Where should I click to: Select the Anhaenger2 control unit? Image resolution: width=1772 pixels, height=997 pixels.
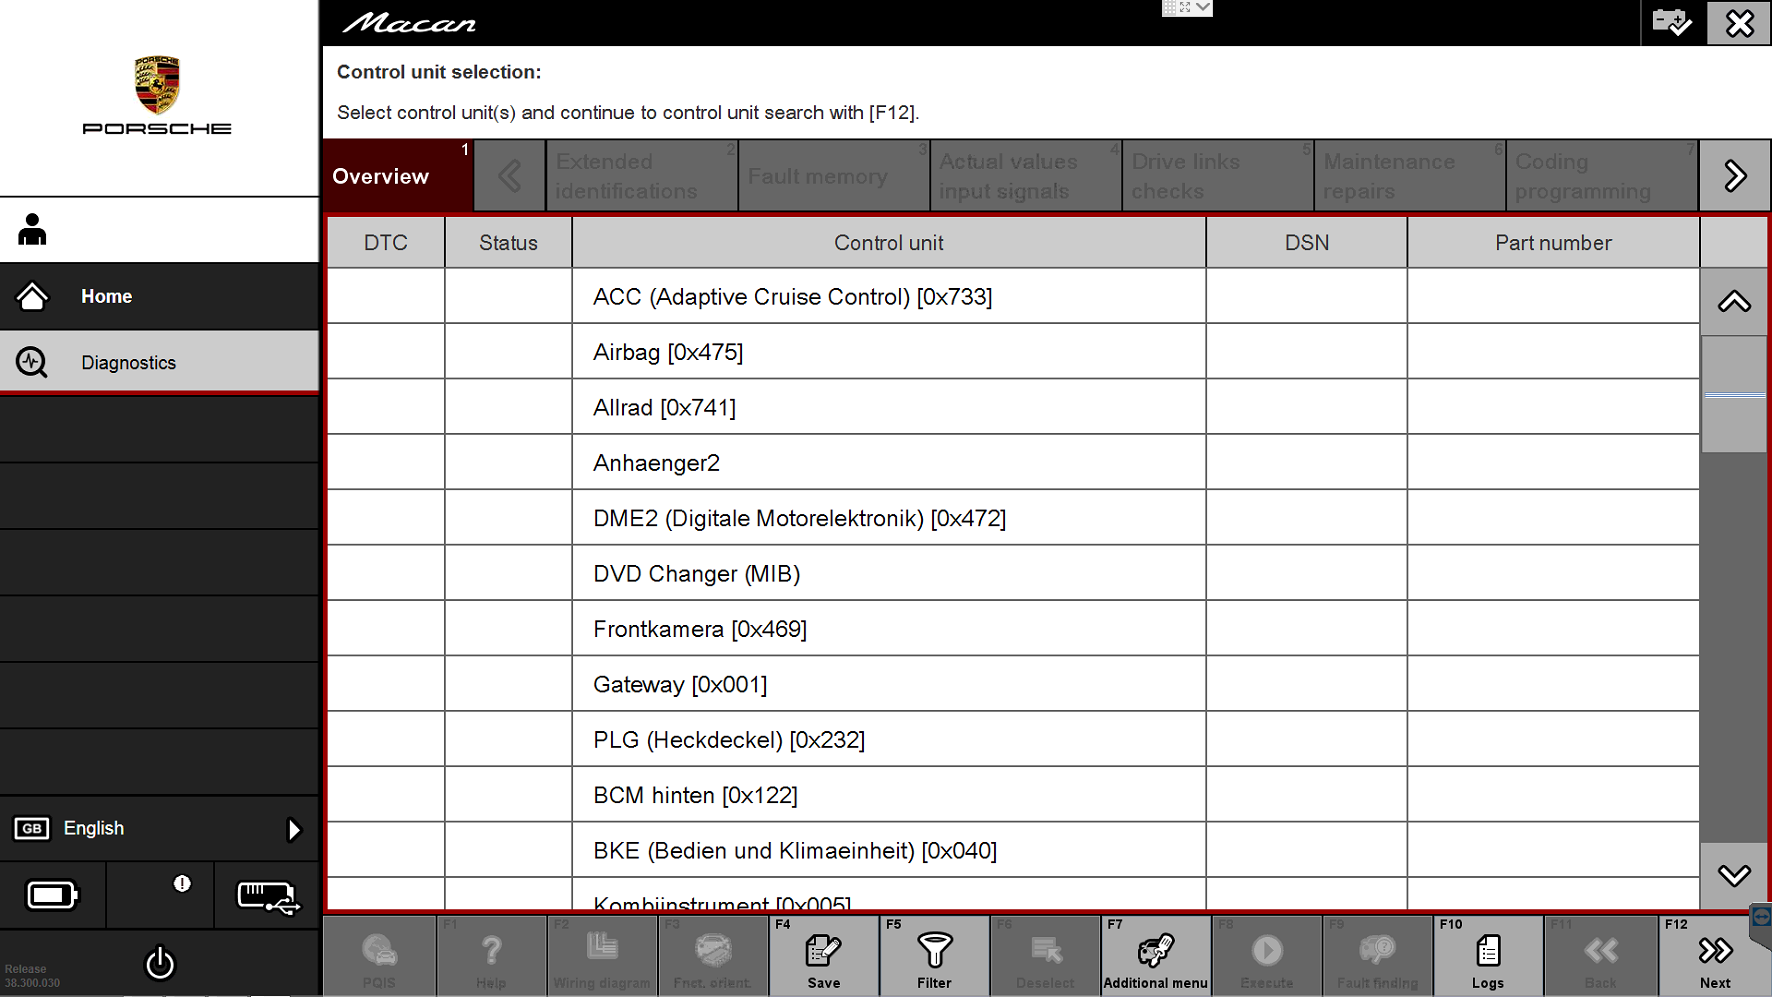pos(1013,463)
